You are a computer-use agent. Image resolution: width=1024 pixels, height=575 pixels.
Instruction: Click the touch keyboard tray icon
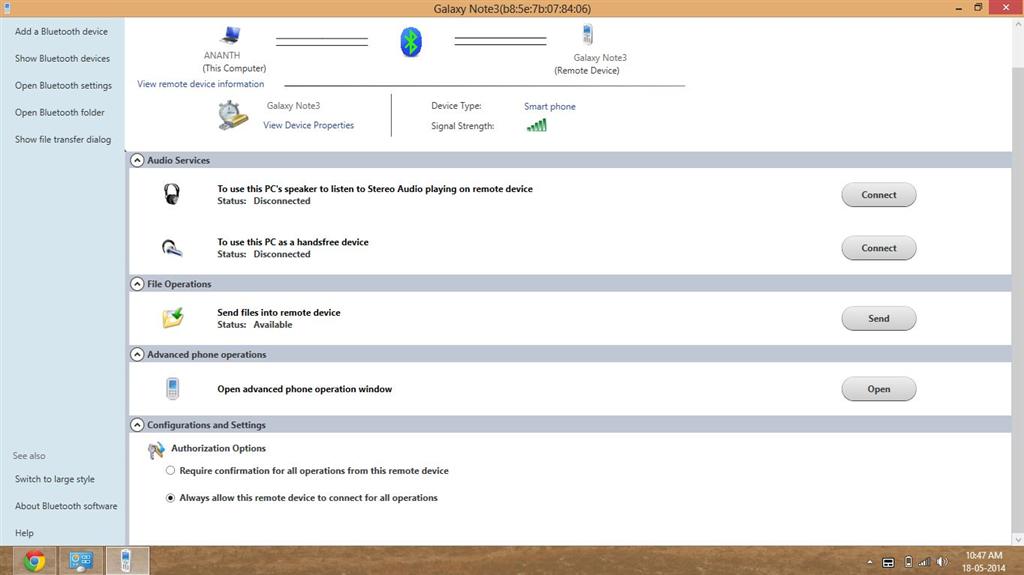pos(888,563)
